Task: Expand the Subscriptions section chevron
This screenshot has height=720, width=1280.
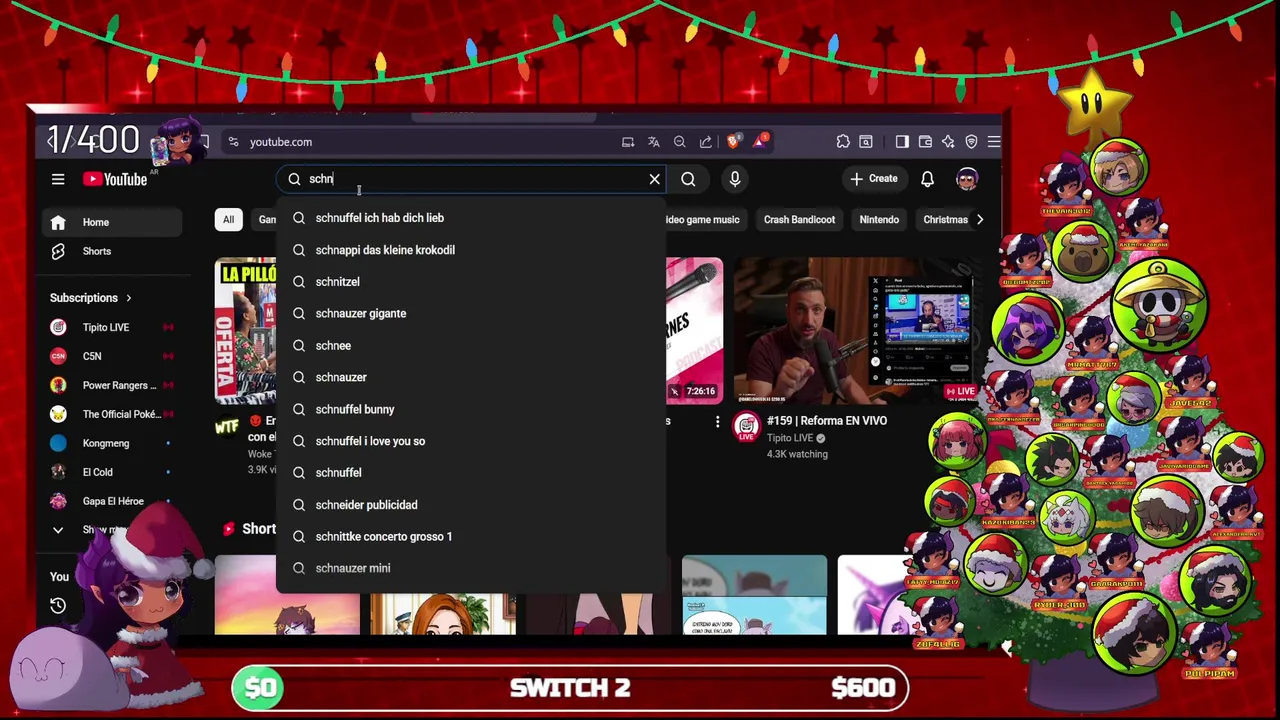Action: [128, 298]
